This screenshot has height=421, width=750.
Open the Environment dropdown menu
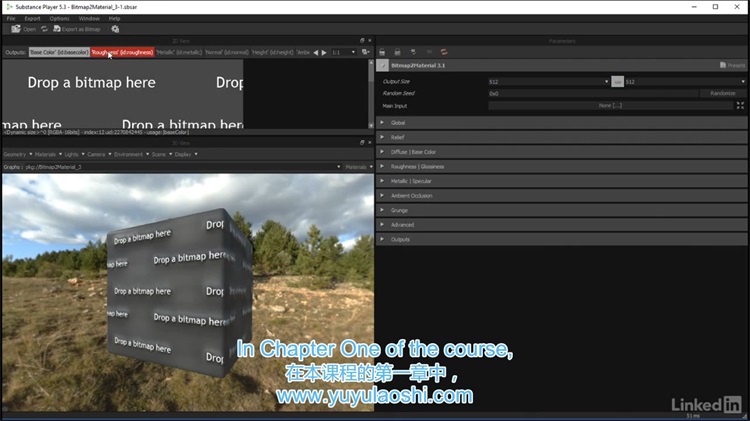pyautogui.click(x=132, y=155)
